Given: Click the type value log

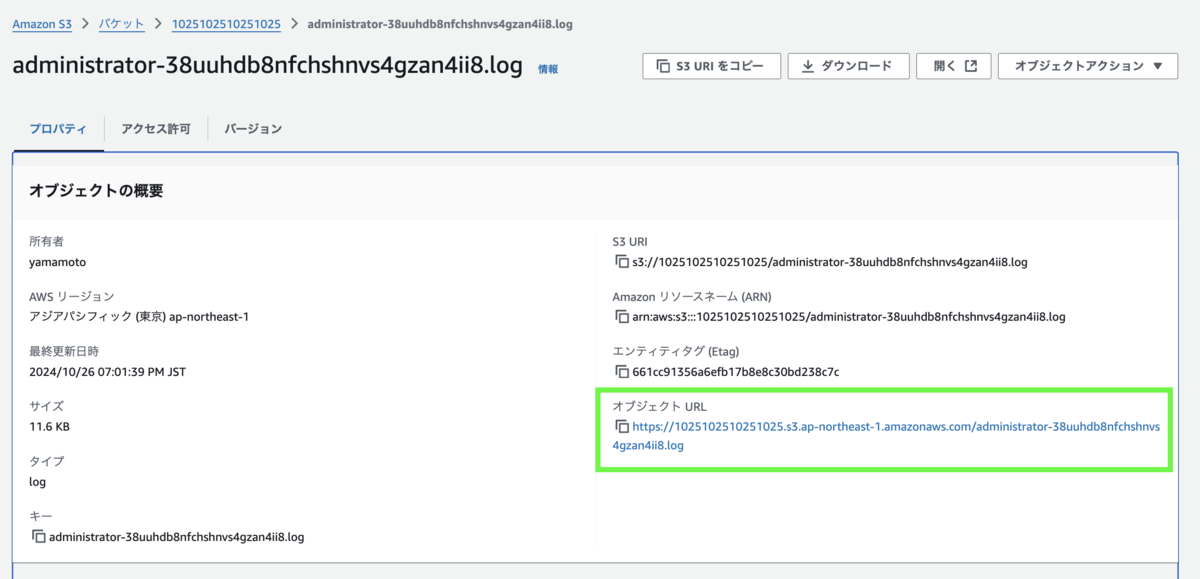Looking at the screenshot, I should [38, 482].
